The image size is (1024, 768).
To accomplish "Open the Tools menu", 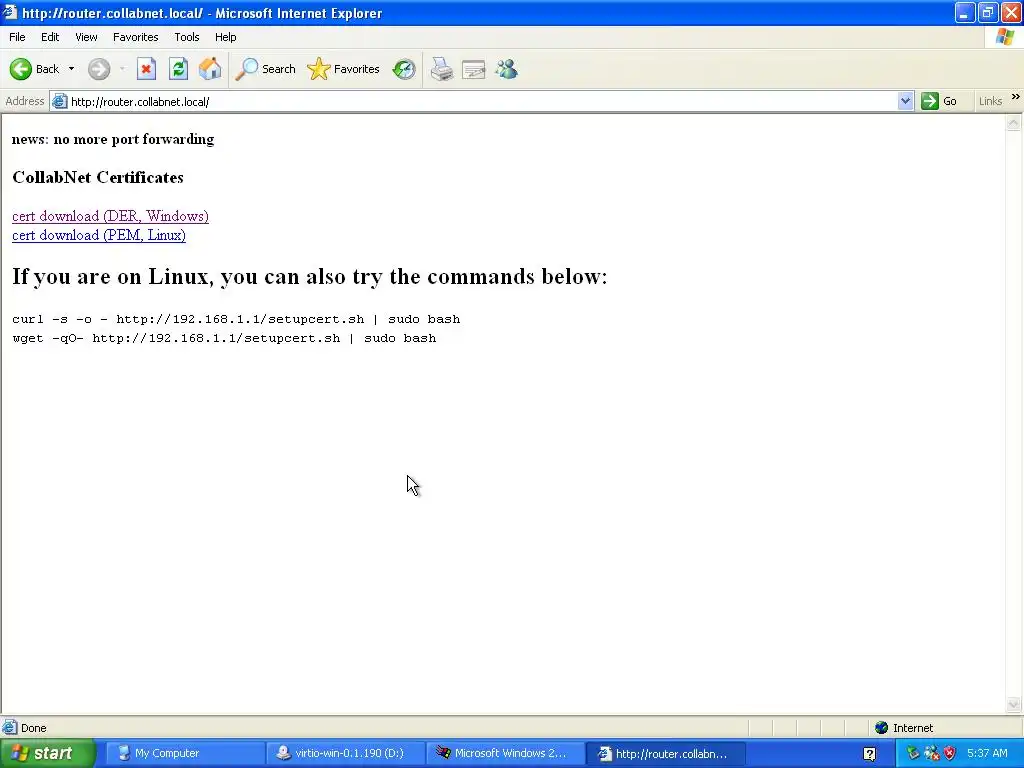I will pos(187,37).
